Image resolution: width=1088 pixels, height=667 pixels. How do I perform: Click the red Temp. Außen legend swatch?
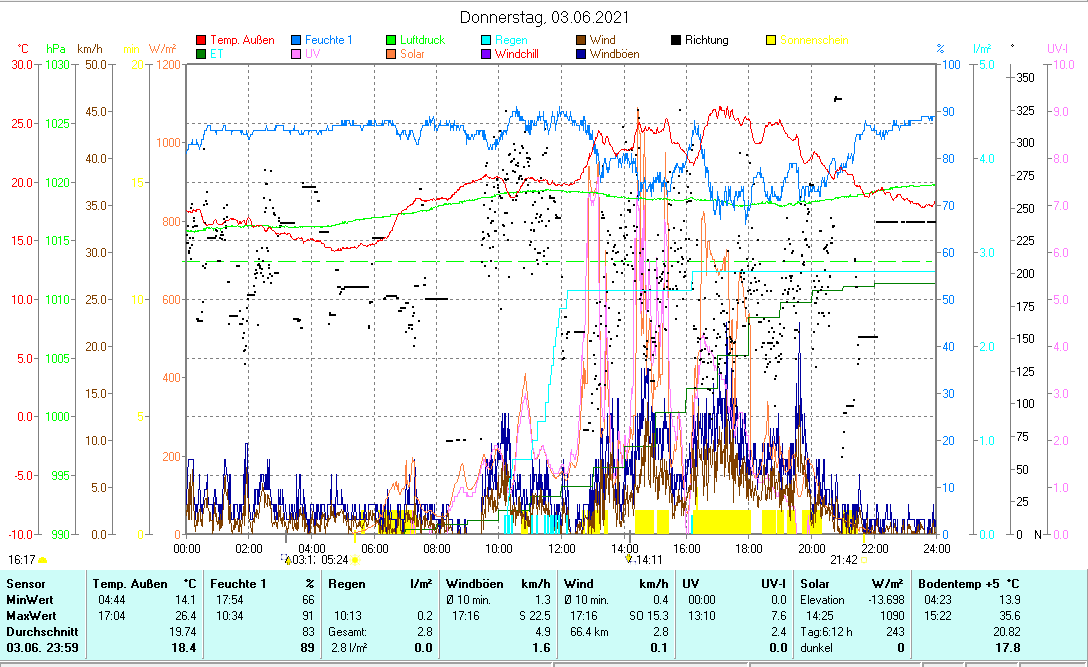[x=201, y=41]
